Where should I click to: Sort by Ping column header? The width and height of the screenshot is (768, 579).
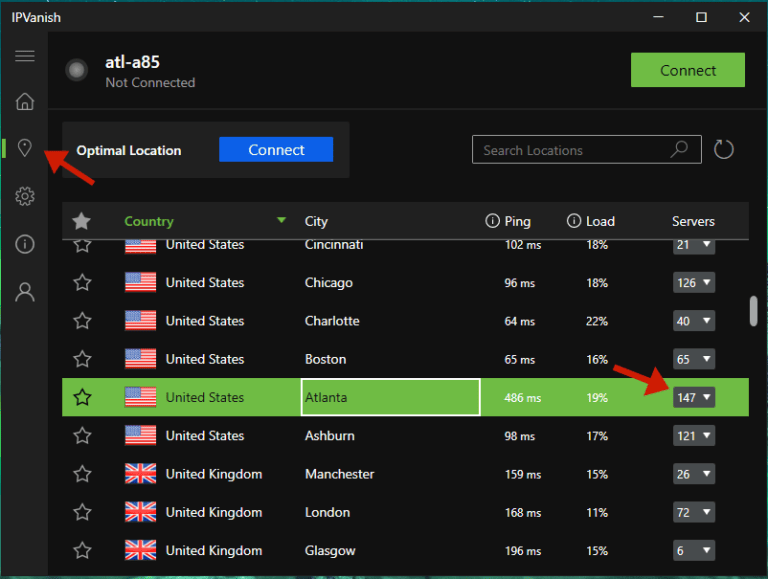pos(517,221)
